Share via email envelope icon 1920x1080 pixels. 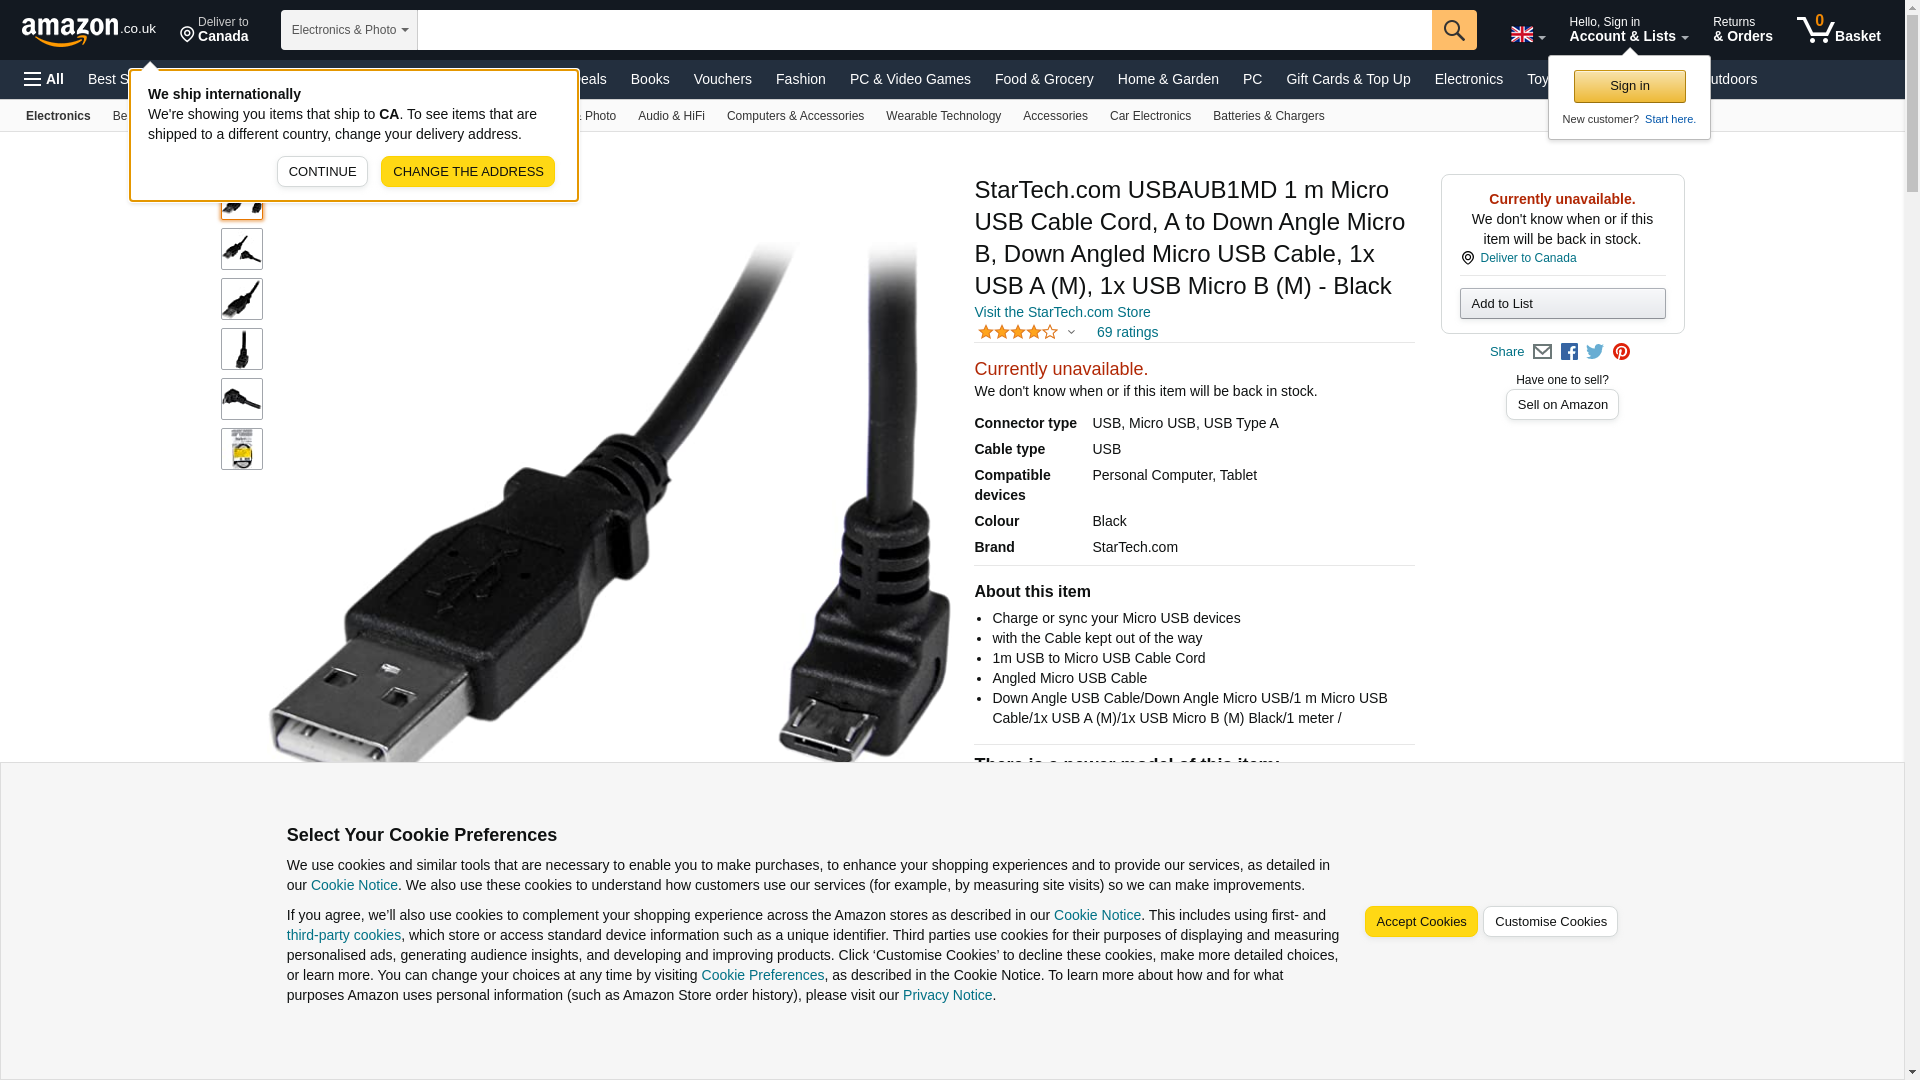click(x=1542, y=352)
